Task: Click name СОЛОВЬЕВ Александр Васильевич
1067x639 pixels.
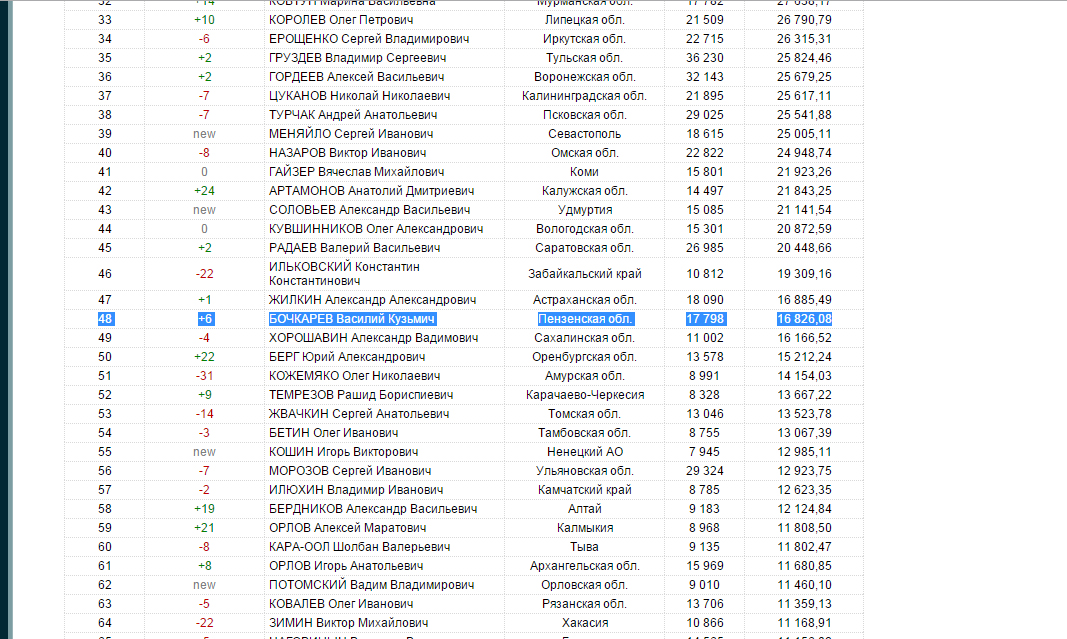Action: [370, 210]
